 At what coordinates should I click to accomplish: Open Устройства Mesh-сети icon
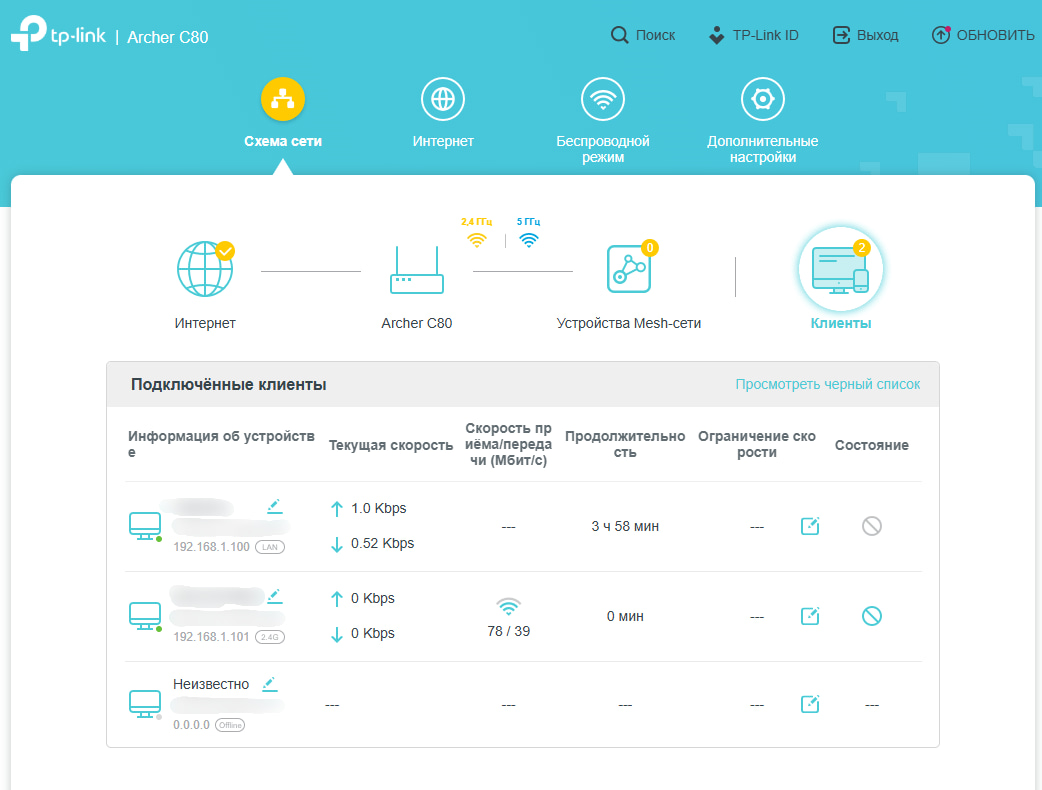[x=629, y=269]
